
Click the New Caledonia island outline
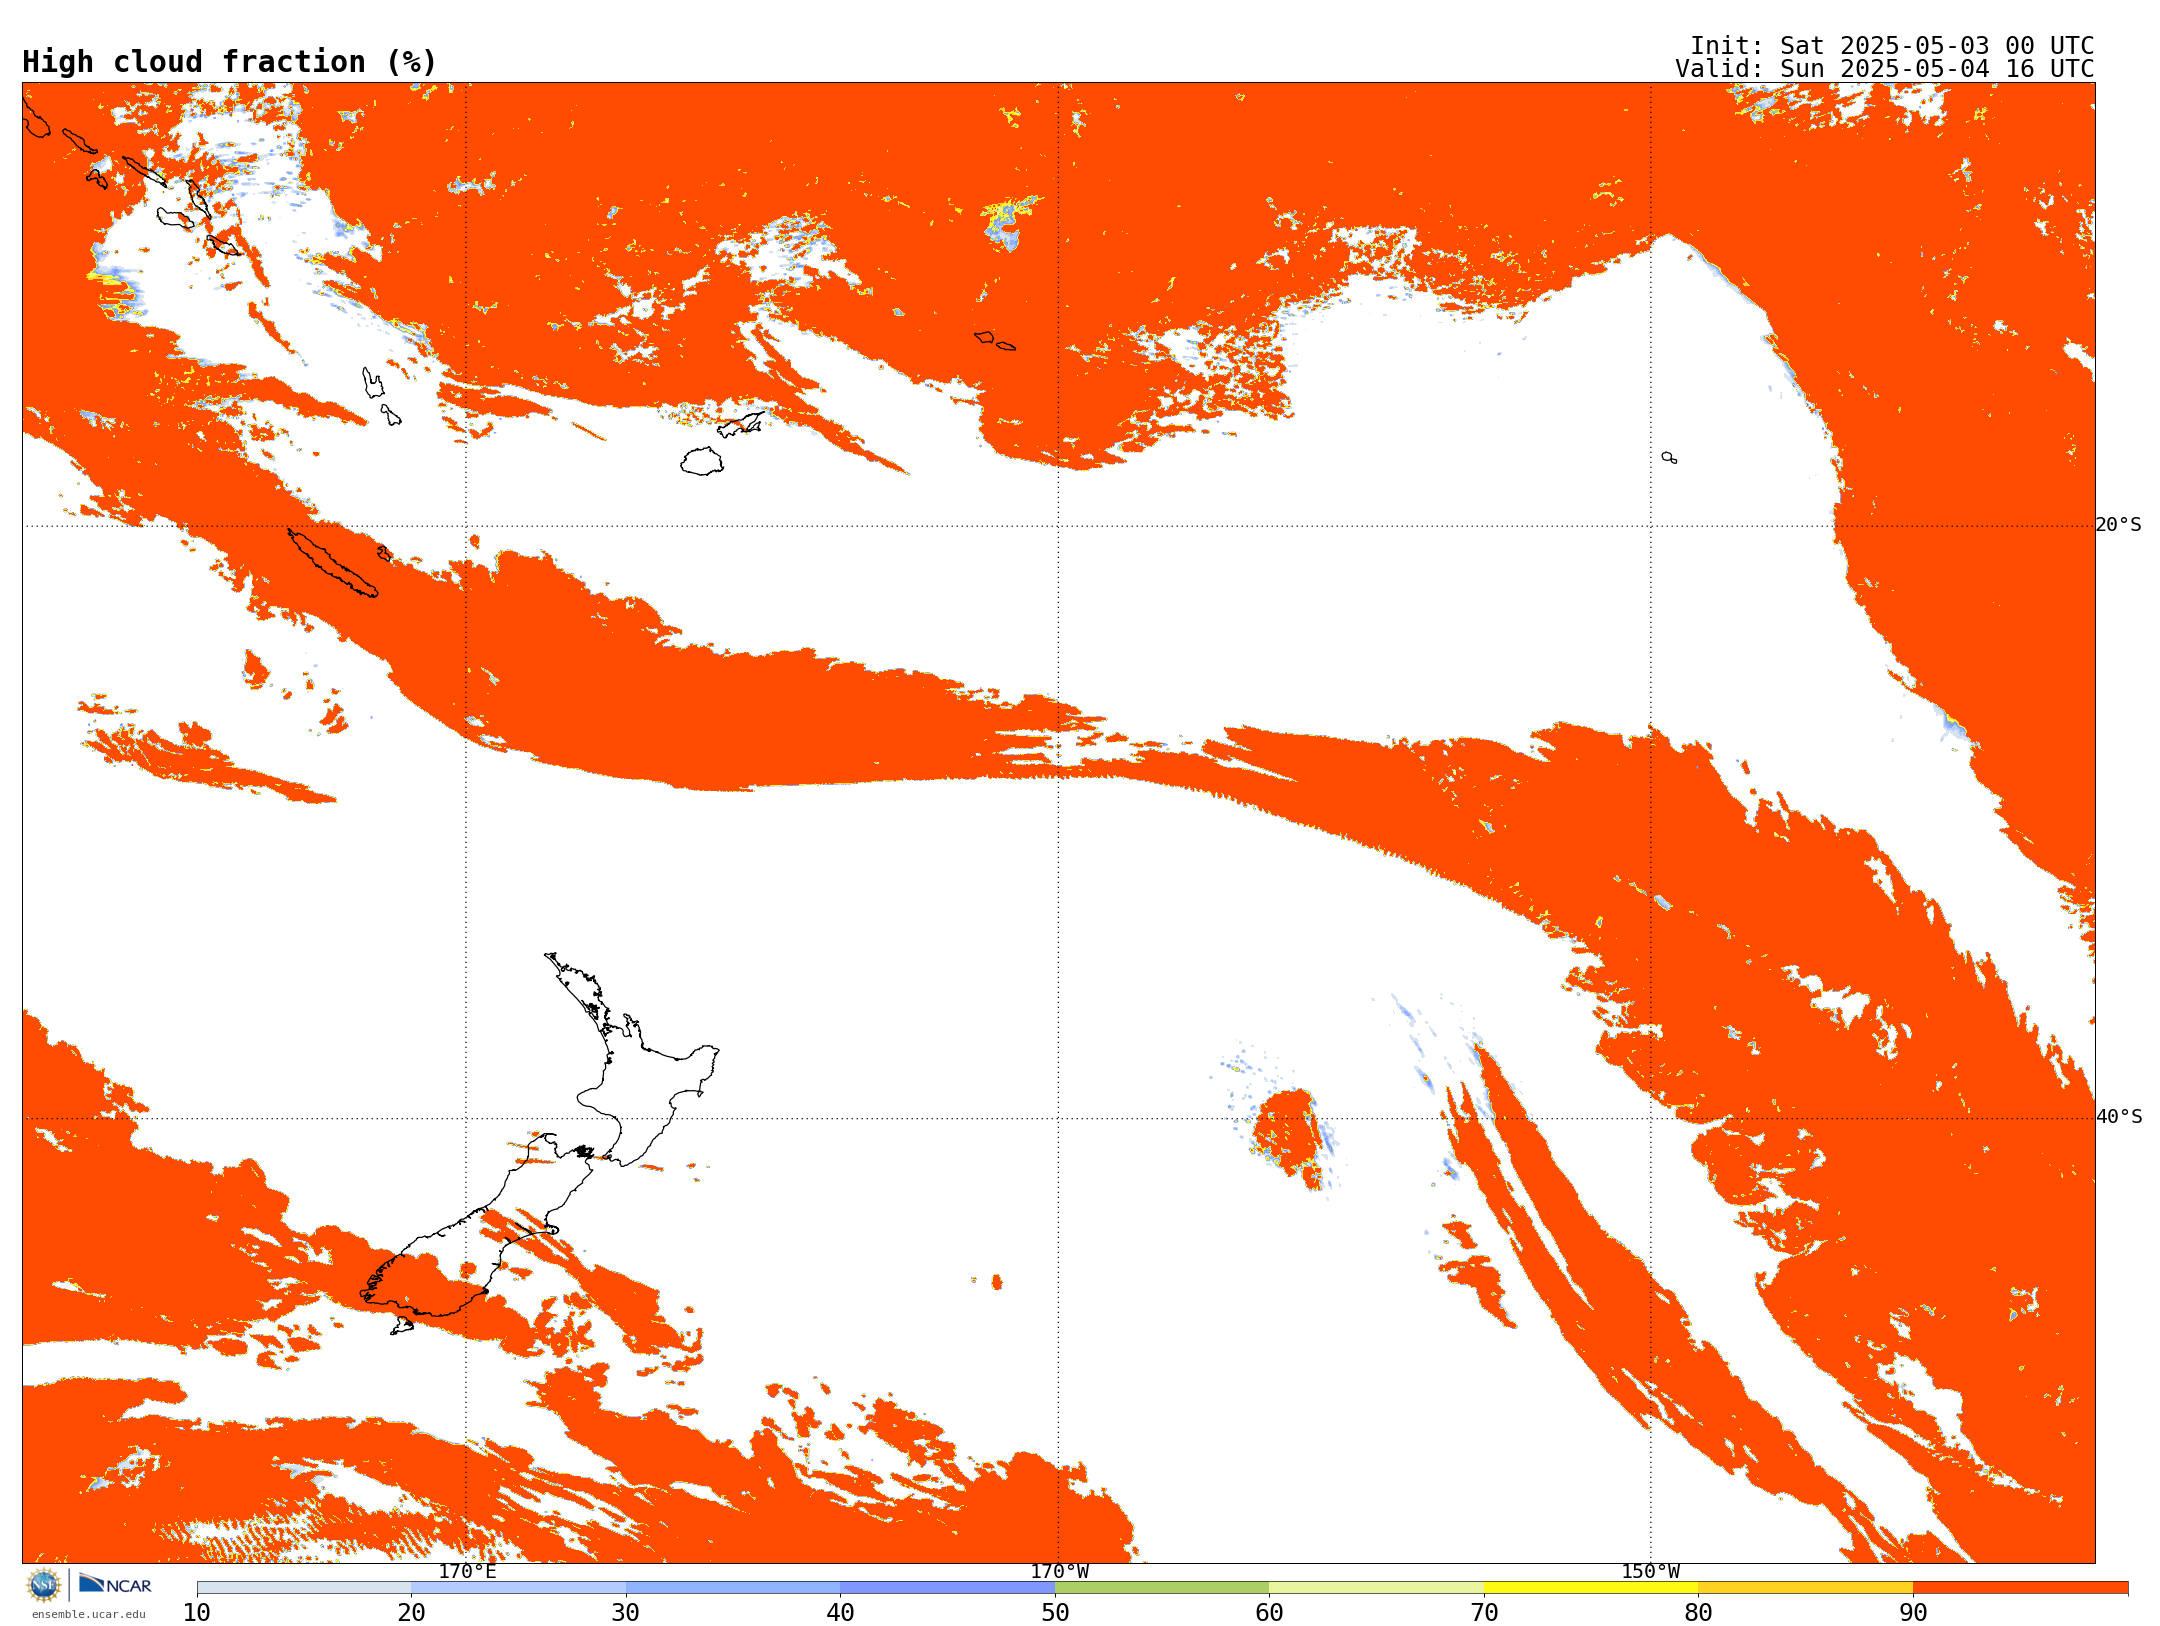333,563
